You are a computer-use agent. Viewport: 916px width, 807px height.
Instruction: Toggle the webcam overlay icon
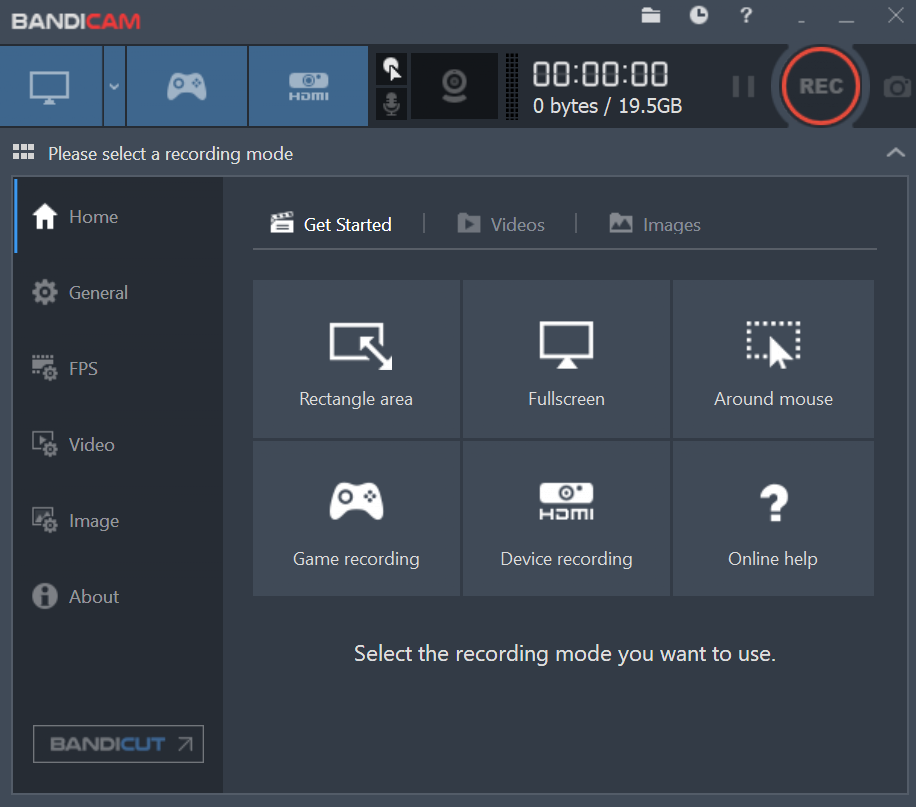[454, 86]
